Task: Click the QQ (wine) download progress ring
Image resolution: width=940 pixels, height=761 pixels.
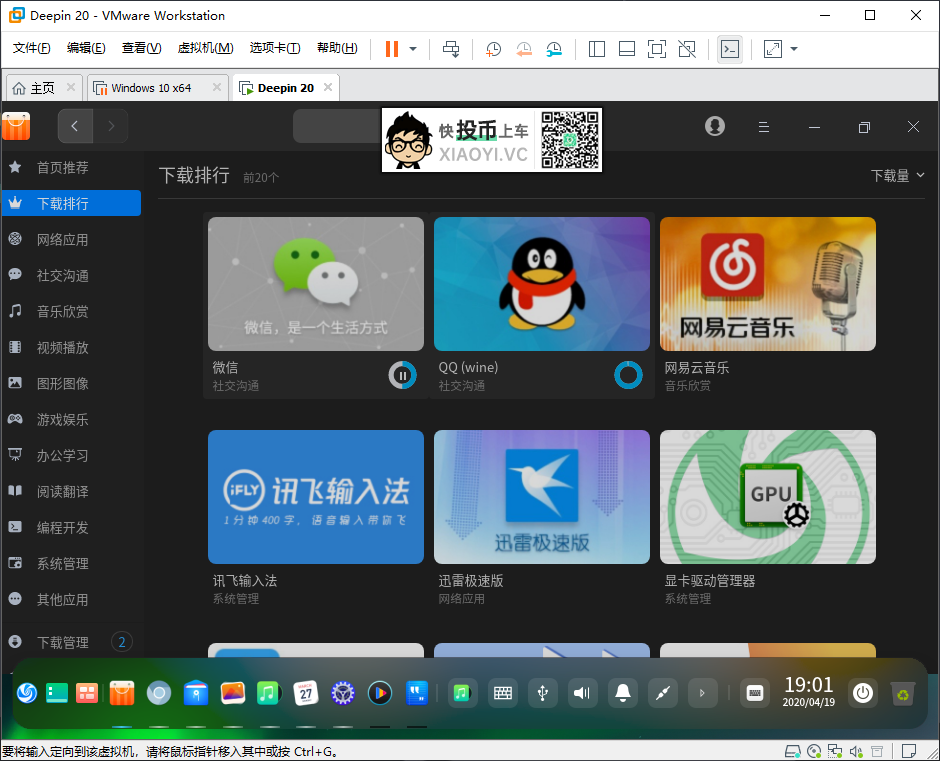Action: (629, 375)
